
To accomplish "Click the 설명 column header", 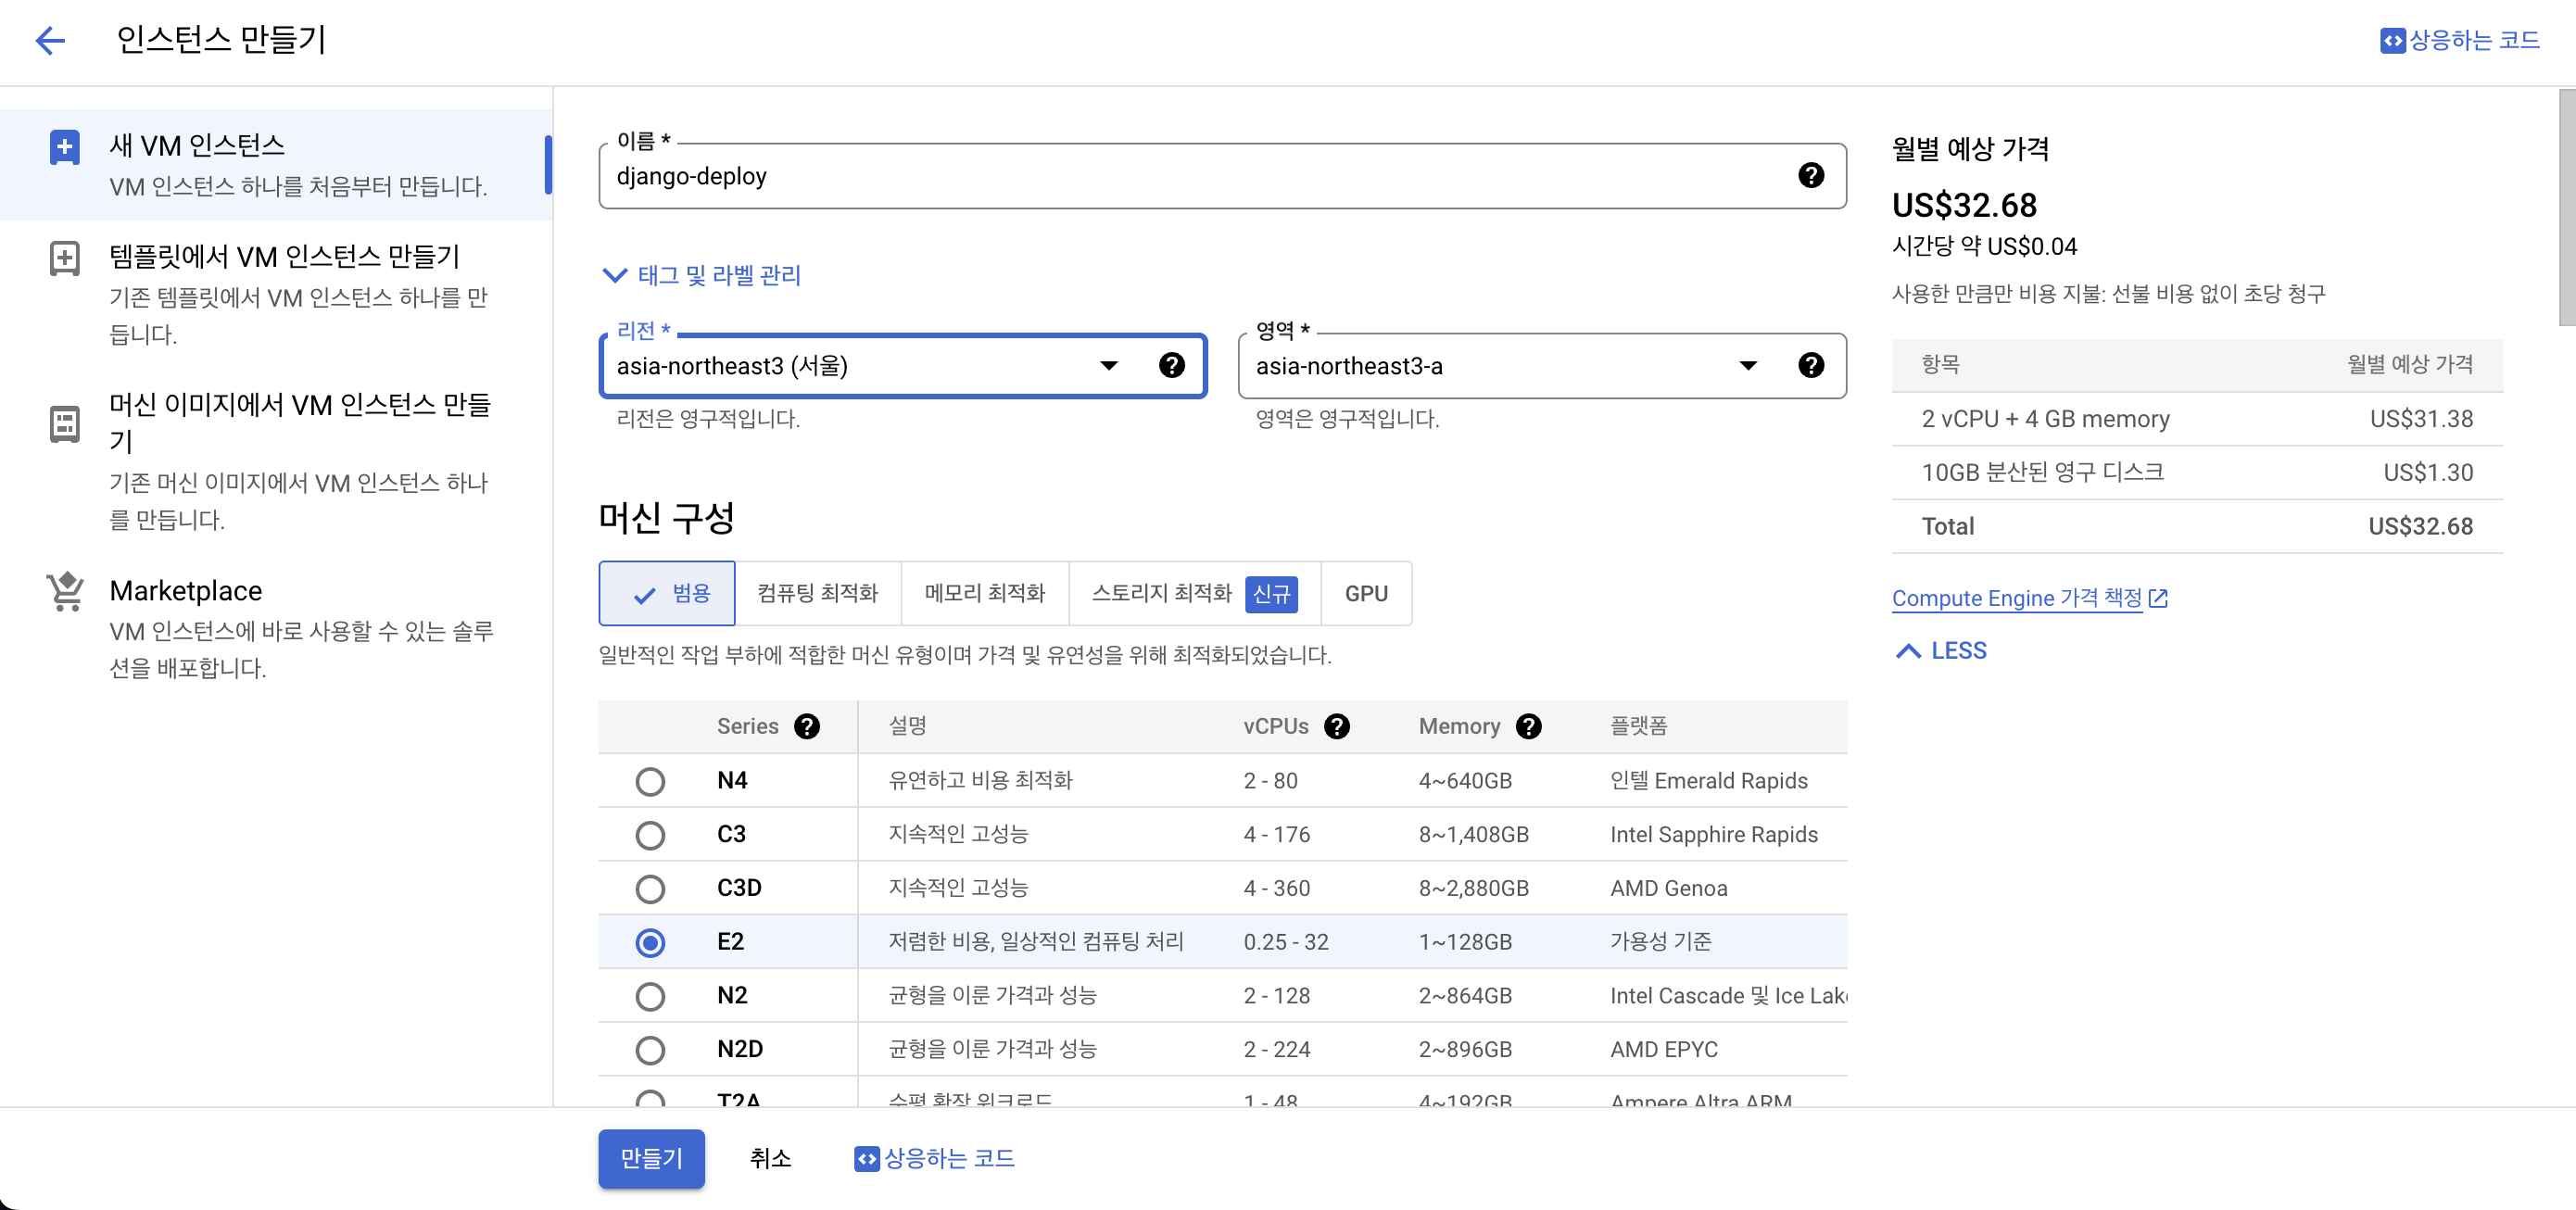I will click(x=907, y=727).
